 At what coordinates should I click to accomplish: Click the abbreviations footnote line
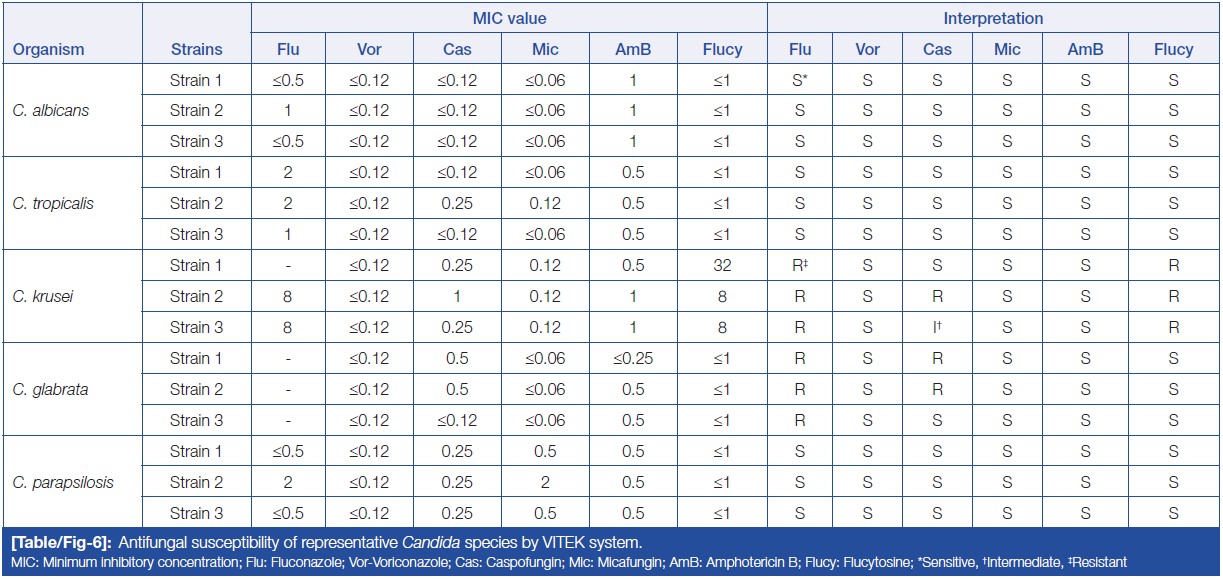click(570, 563)
